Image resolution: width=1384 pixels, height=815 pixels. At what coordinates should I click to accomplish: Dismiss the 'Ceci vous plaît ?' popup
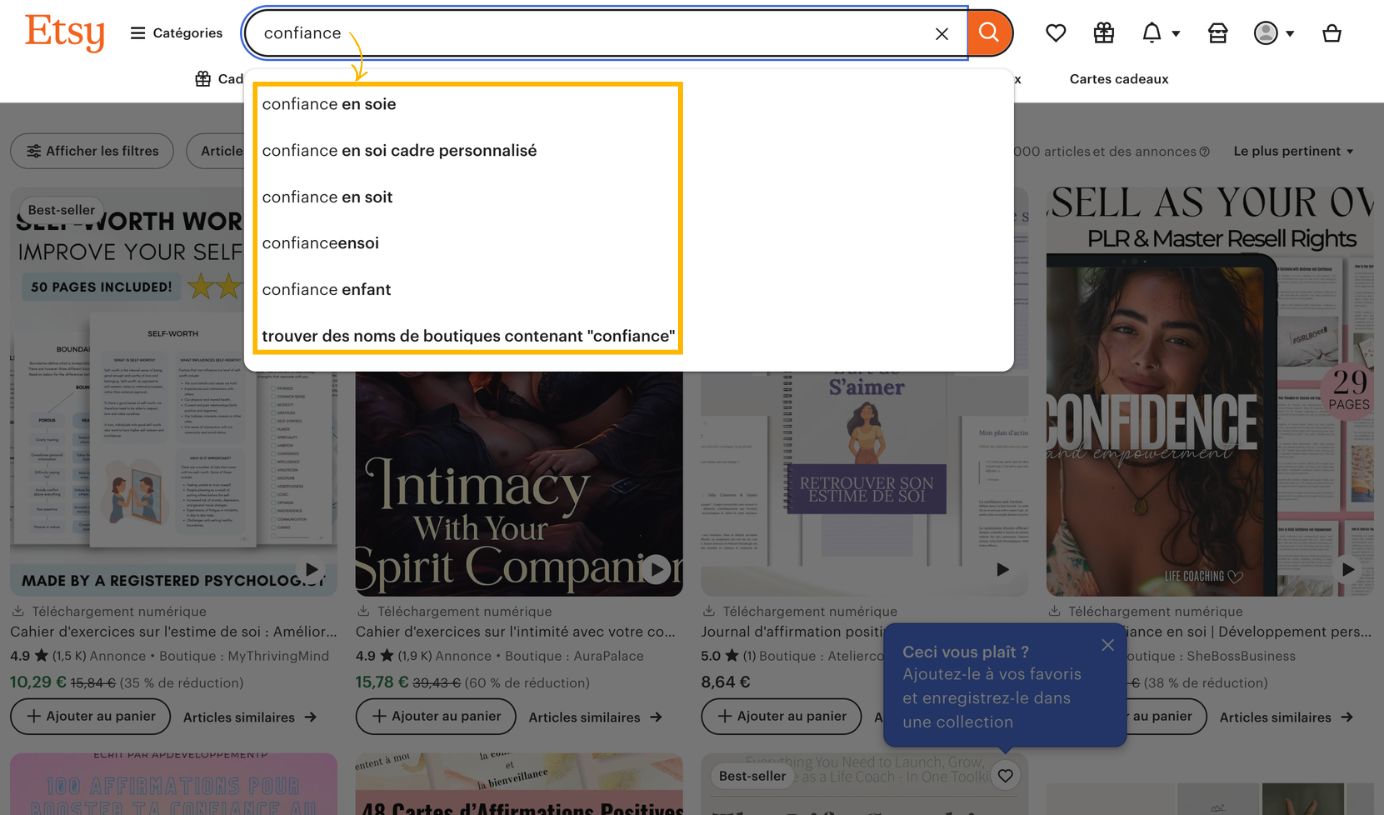[x=1107, y=645]
